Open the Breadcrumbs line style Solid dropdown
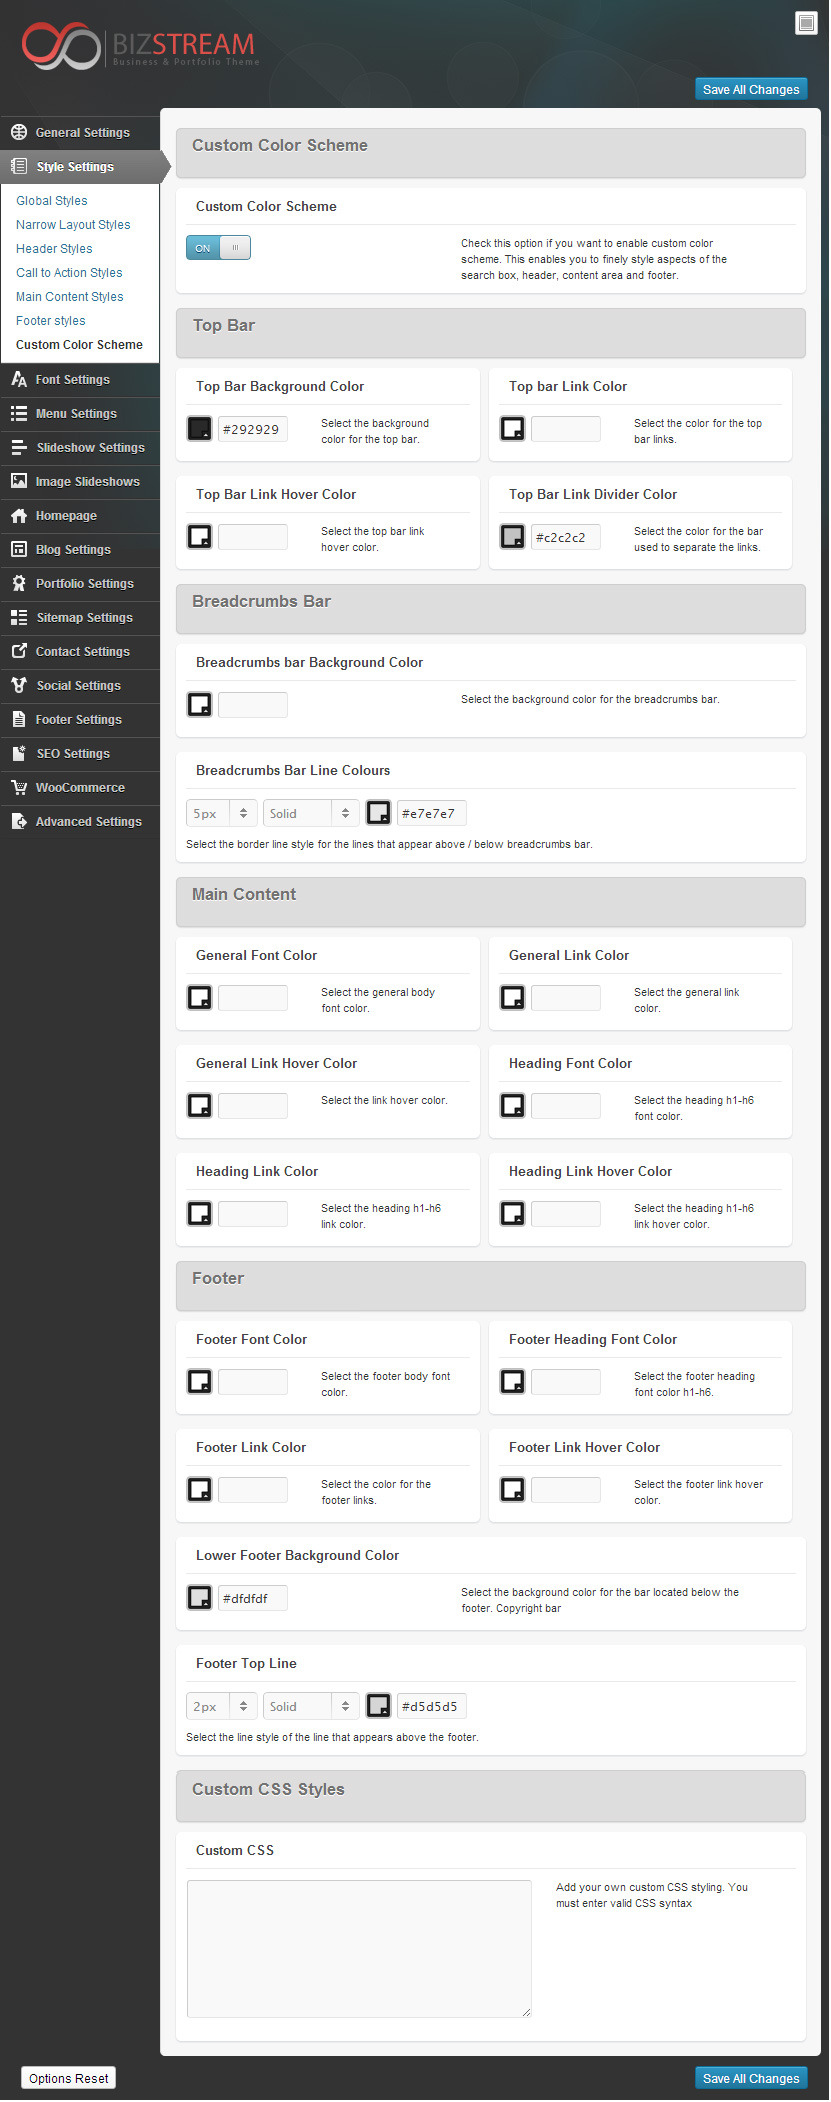Screen dimensions: 831x2102 [x=311, y=814]
